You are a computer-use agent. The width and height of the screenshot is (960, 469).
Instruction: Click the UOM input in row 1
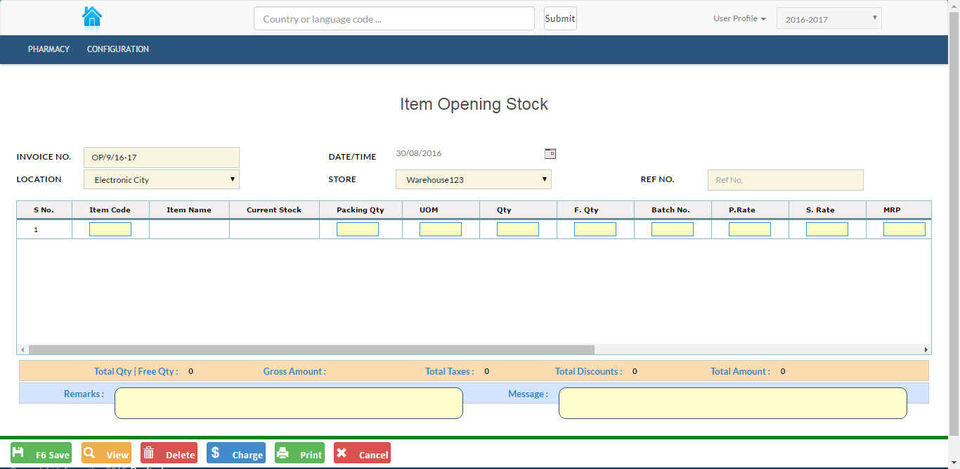pos(440,229)
